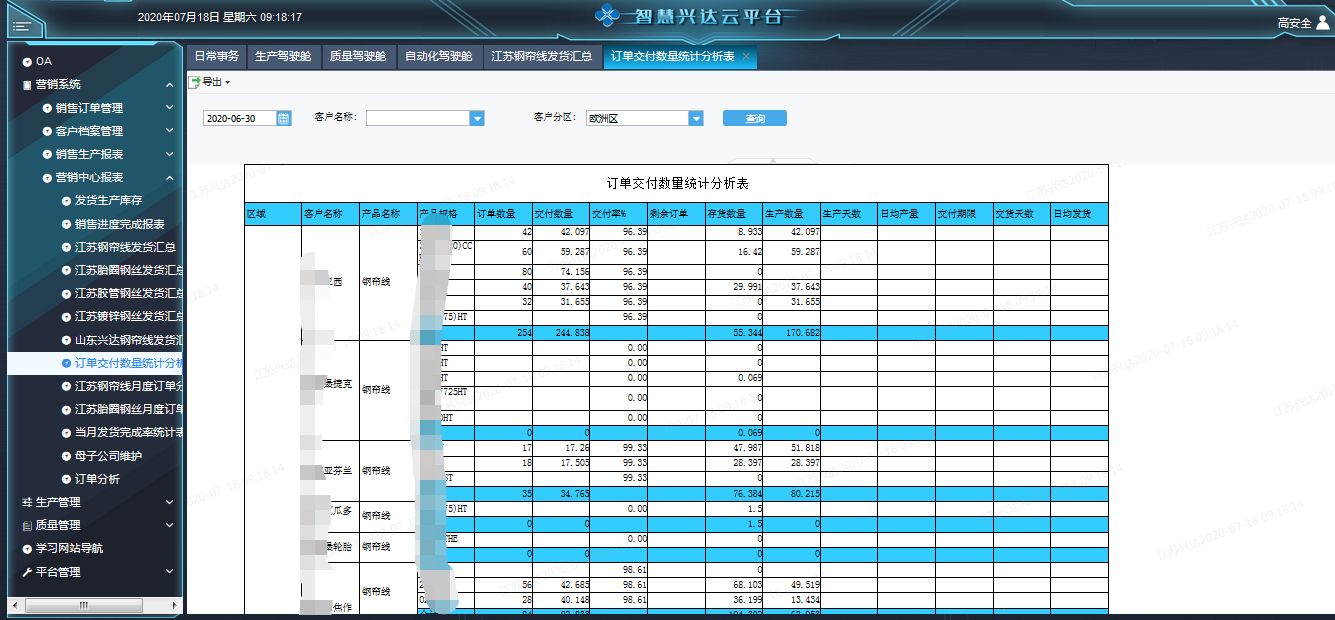Screen dimensions: 1335x620
Task: Open the user profile icon beside 高安全
Action: (1323, 23)
